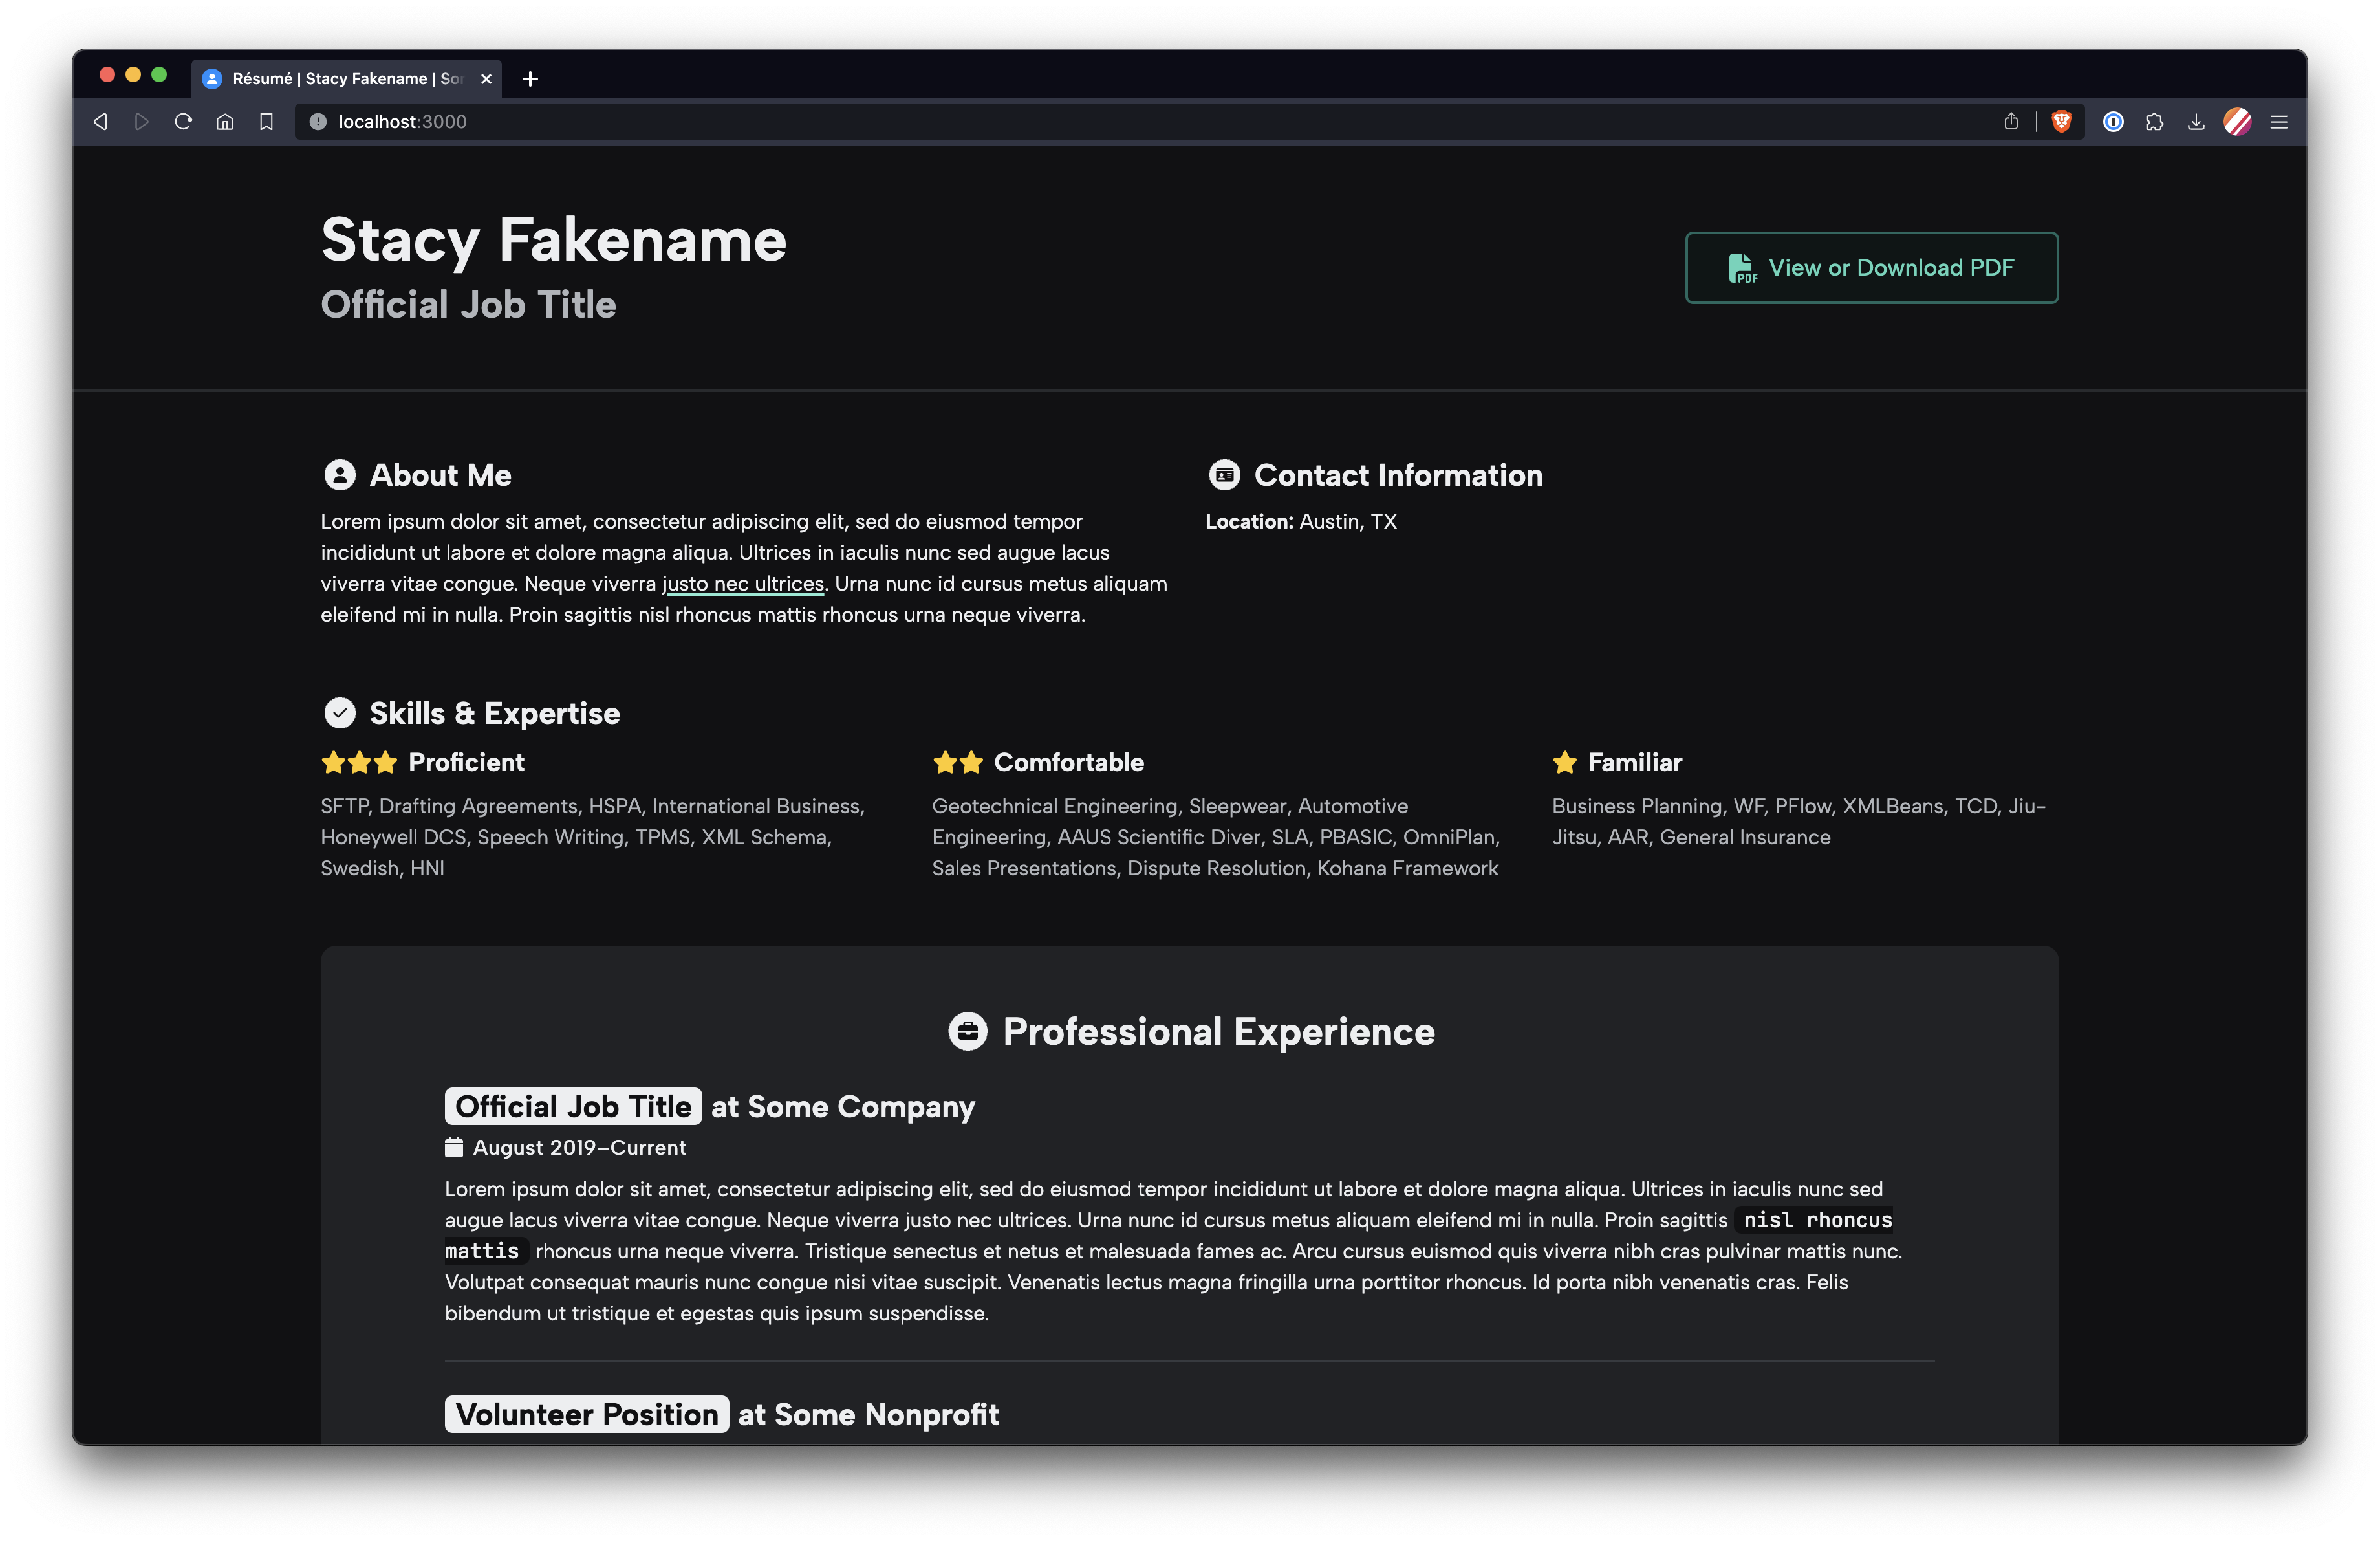The image size is (2380, 1541).
Task: Follow the justo nec ultrices link
Action: click(743, 584)
